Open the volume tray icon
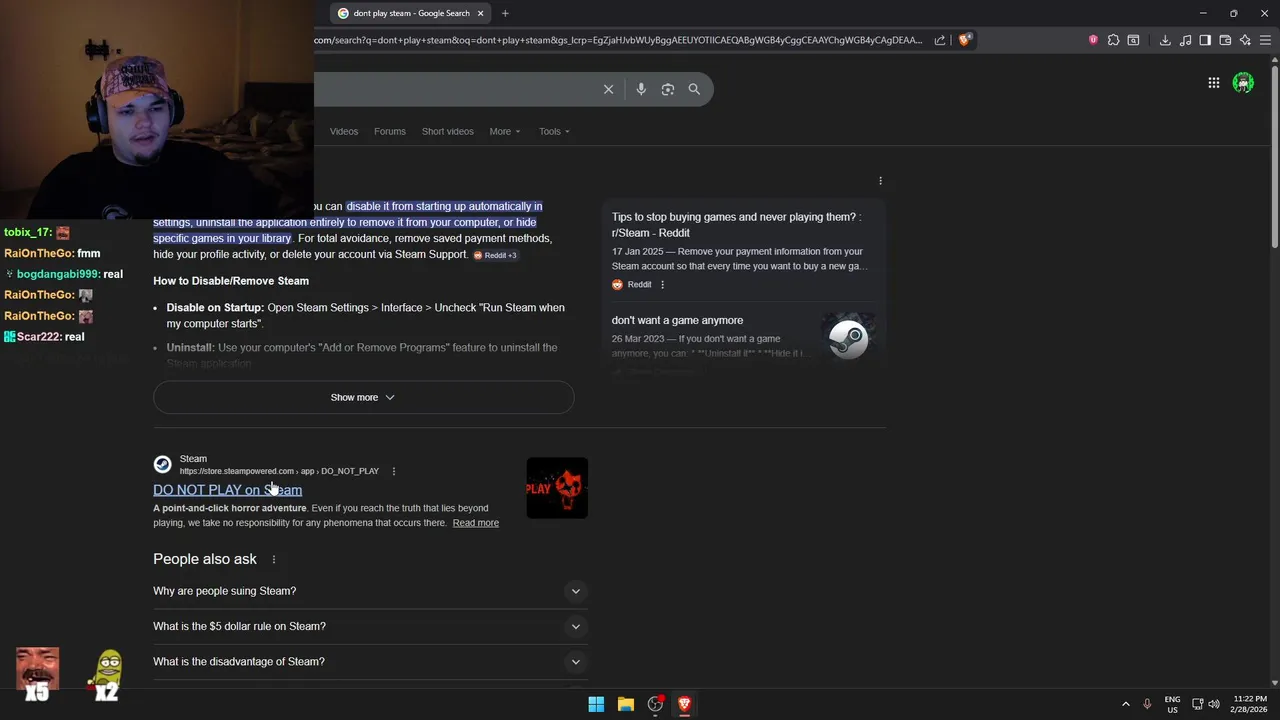 tap(1214, 704)
